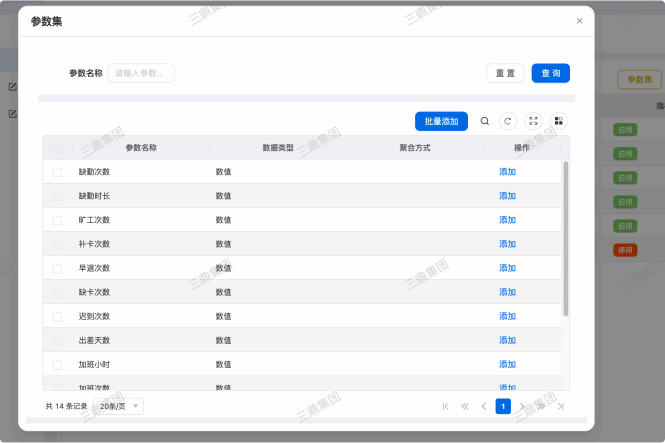Open the 20条/页 page size dropdown

pyautogui.click(x=121, y=406)
